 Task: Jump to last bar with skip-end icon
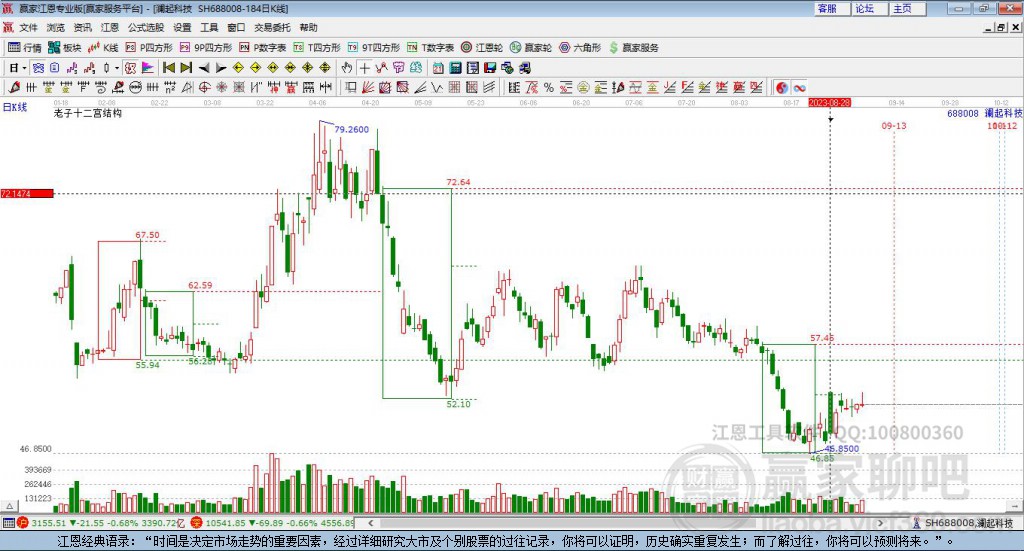(186, 68)
